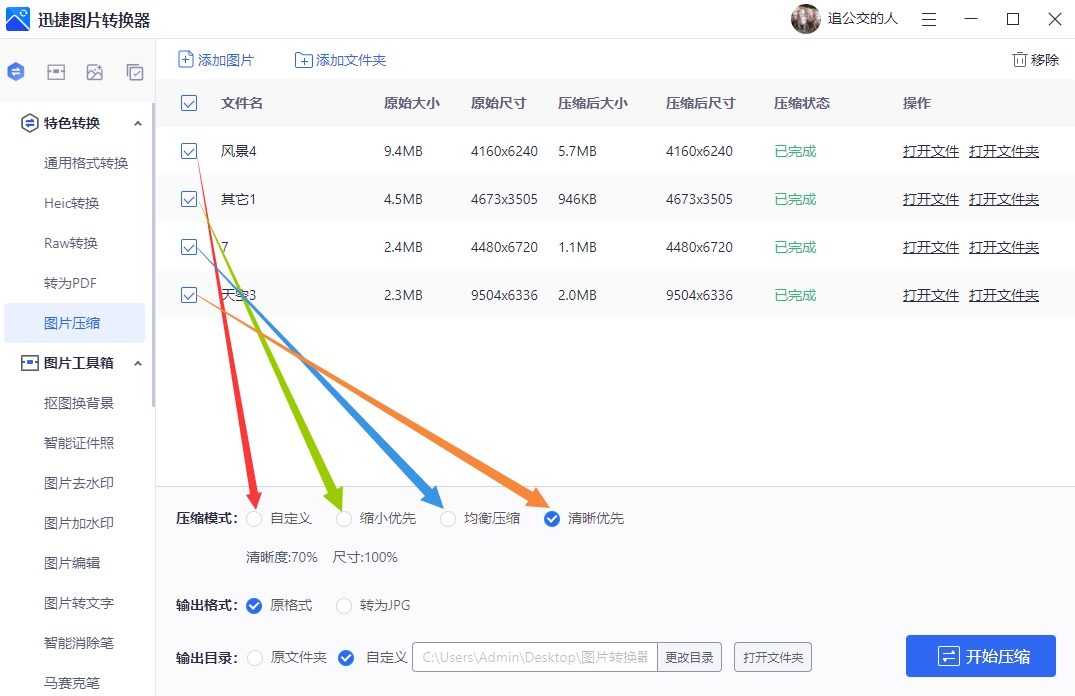
Task: Click the 添加文件夹 folder icon
Action: pos(303,60)
